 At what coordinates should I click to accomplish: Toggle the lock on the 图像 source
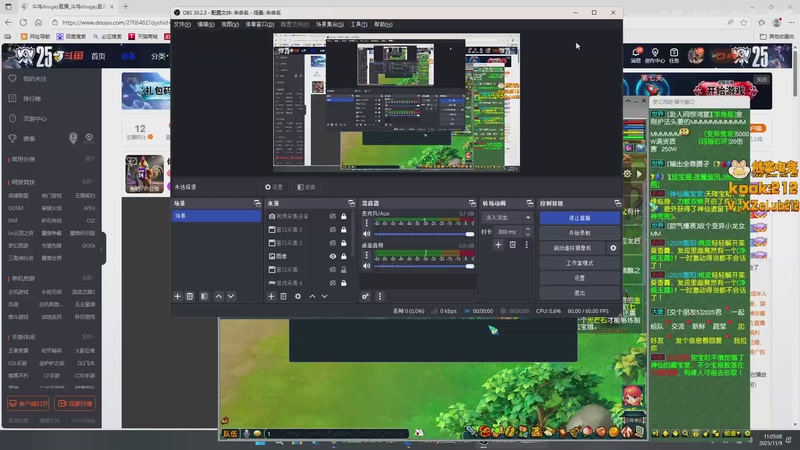coord(344,256)
